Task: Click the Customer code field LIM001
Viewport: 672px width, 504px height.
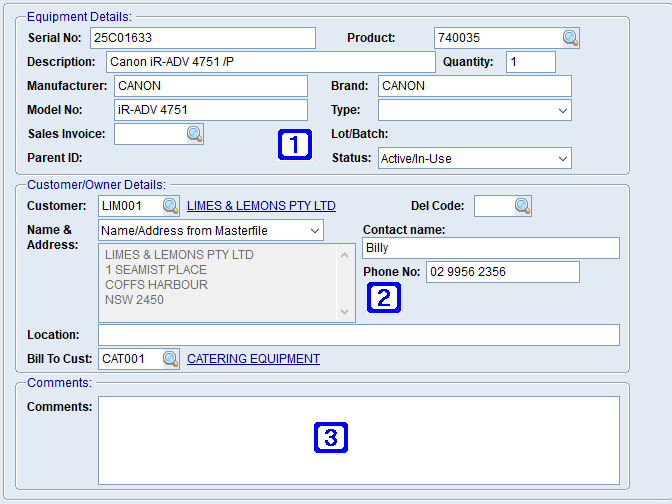Action: point(130,206)
